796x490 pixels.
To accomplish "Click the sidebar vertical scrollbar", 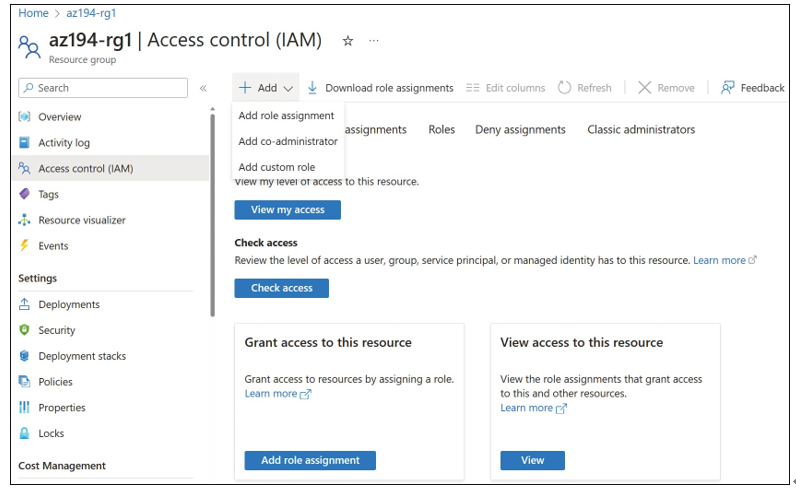I will click(x=212, y=213).
